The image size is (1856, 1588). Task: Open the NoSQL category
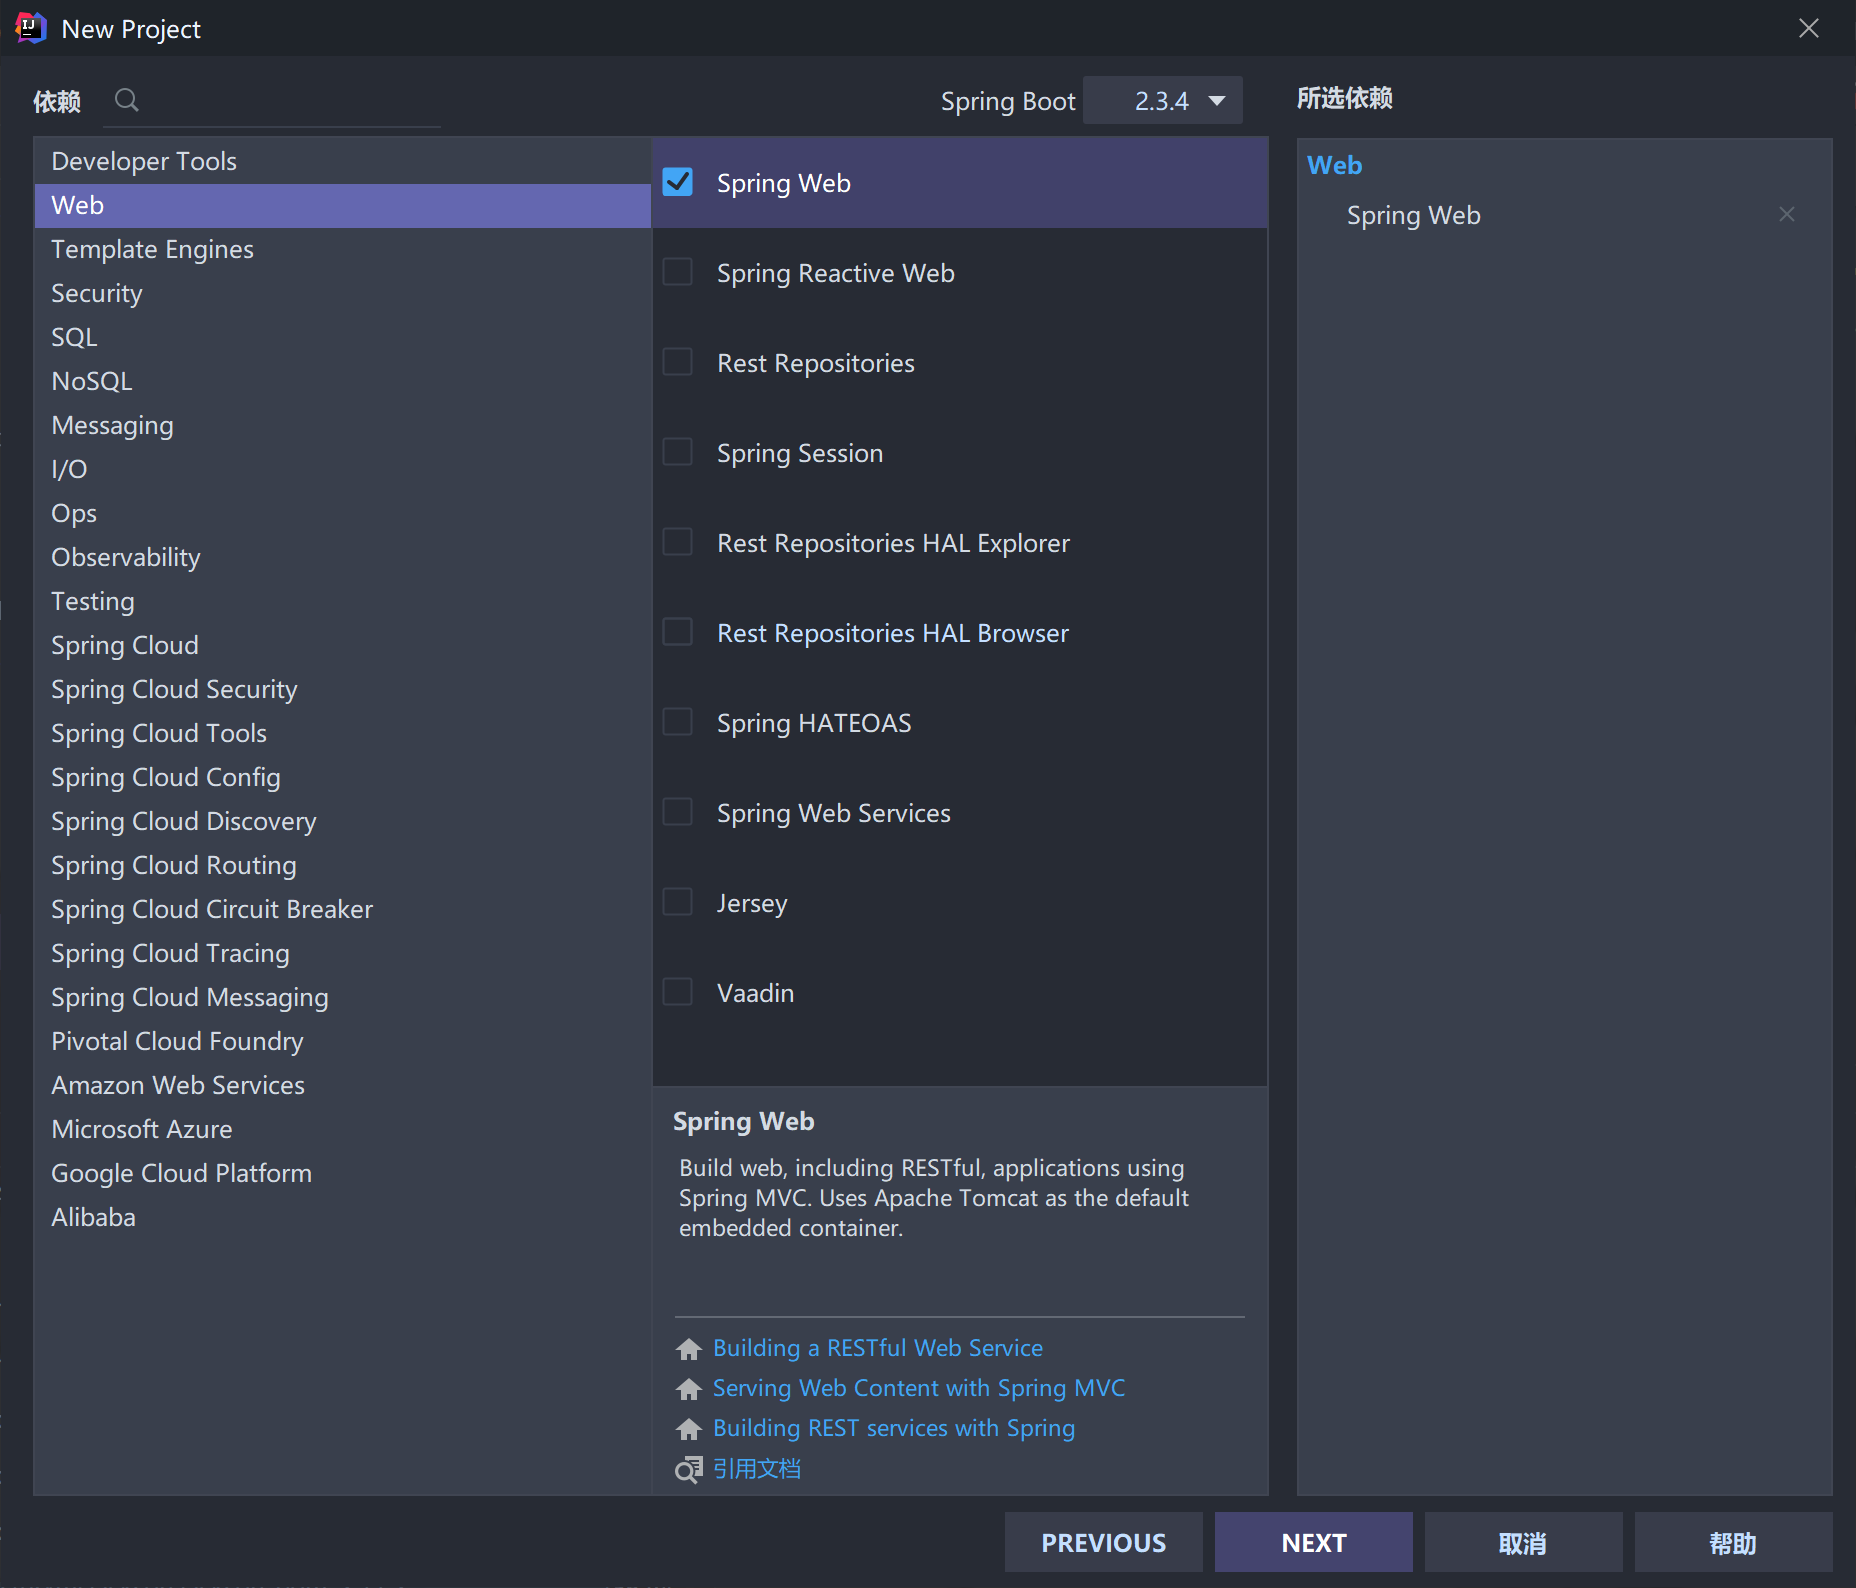point(342,381)
